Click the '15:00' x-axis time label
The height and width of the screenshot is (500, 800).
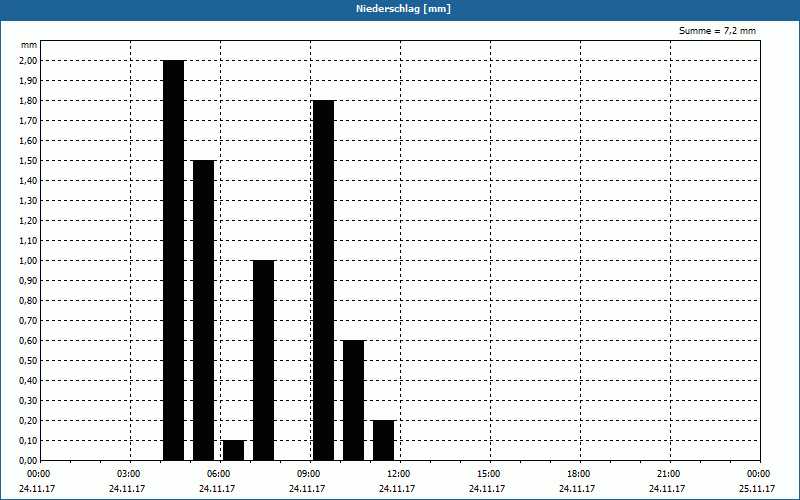click(x=488, y=474)
